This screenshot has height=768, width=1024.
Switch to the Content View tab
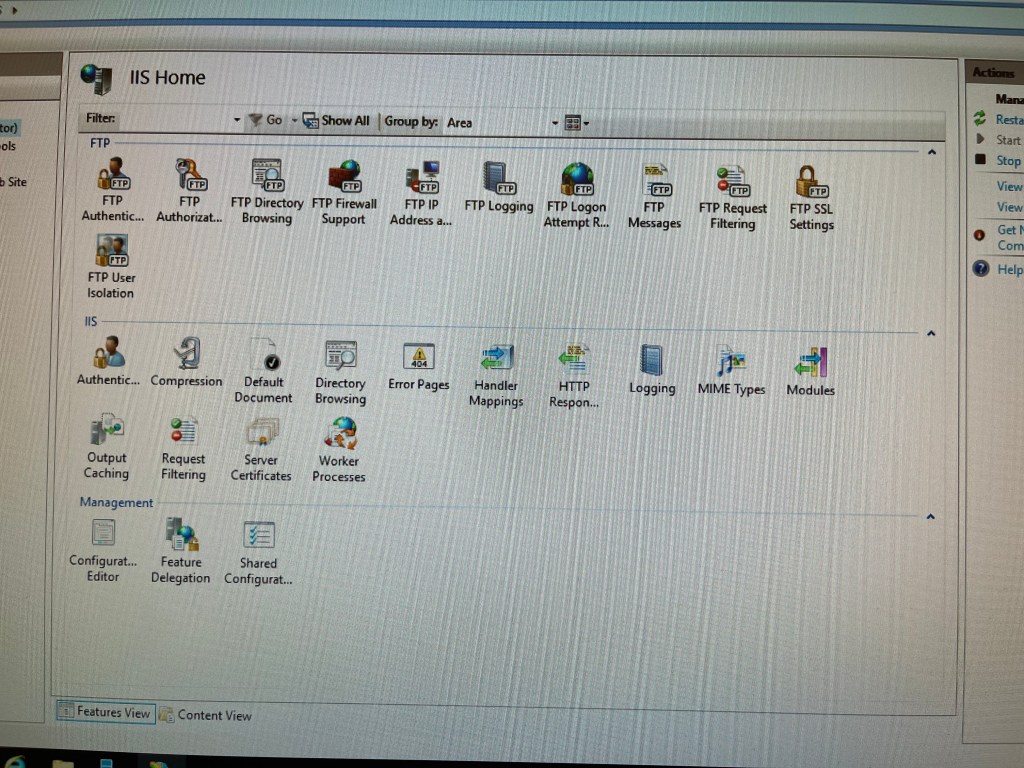click(x=206, y=715)
